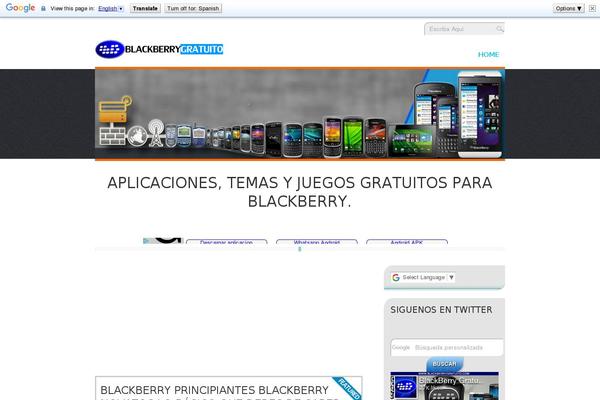Viewport: 600px width, 400px height.
Task: Open the Options dropdown menu
Action: tap(569, 8)
